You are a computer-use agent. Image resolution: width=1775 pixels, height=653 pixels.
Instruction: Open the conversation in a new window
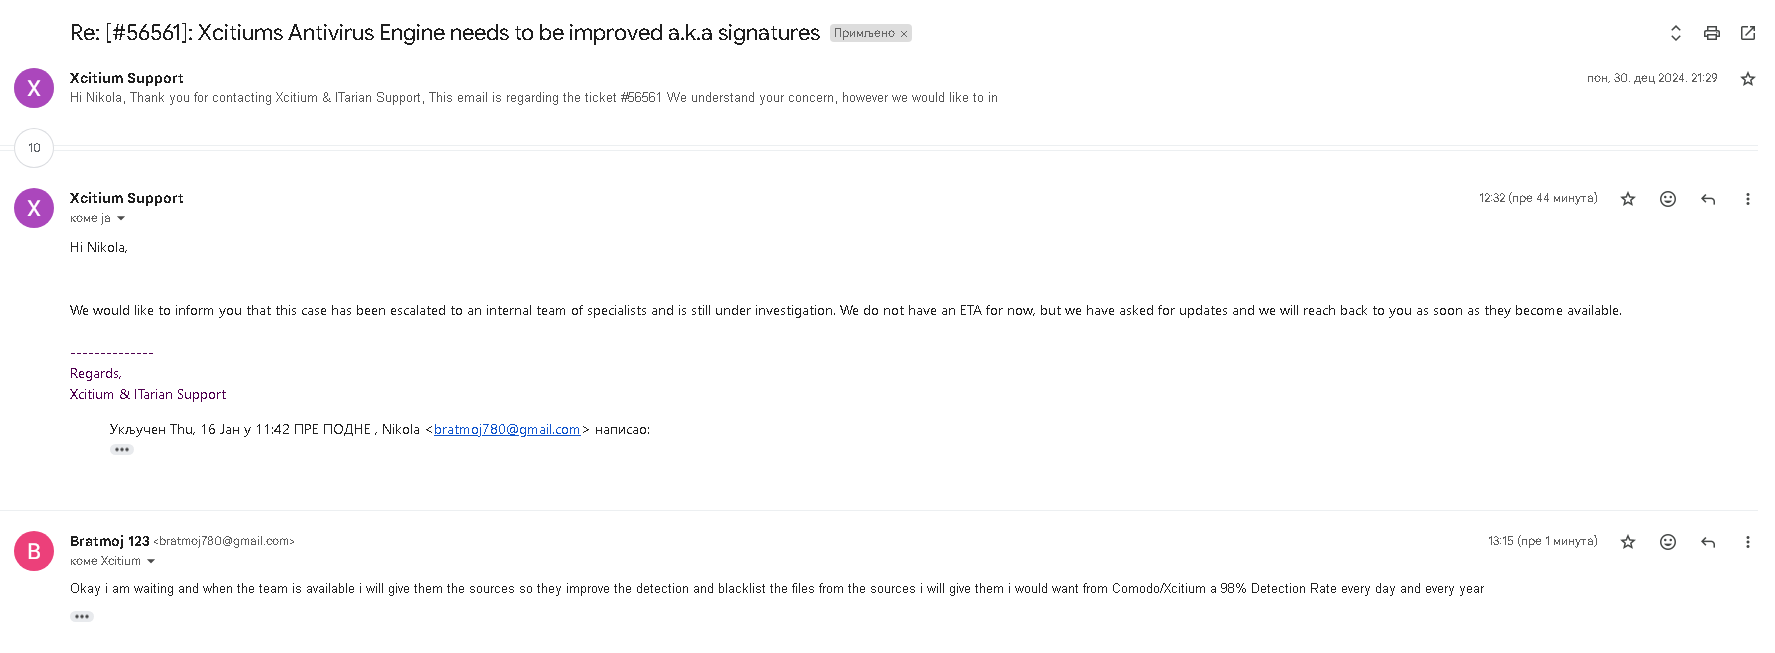(1748, 33)
